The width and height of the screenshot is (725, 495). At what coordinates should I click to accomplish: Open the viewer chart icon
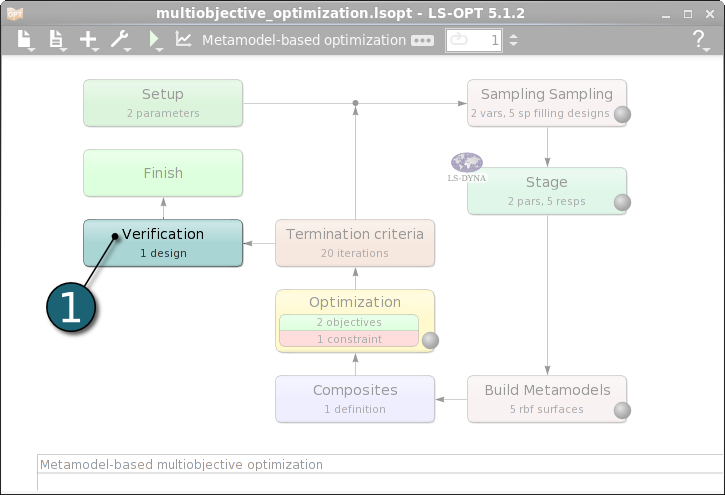pos(184,39)
